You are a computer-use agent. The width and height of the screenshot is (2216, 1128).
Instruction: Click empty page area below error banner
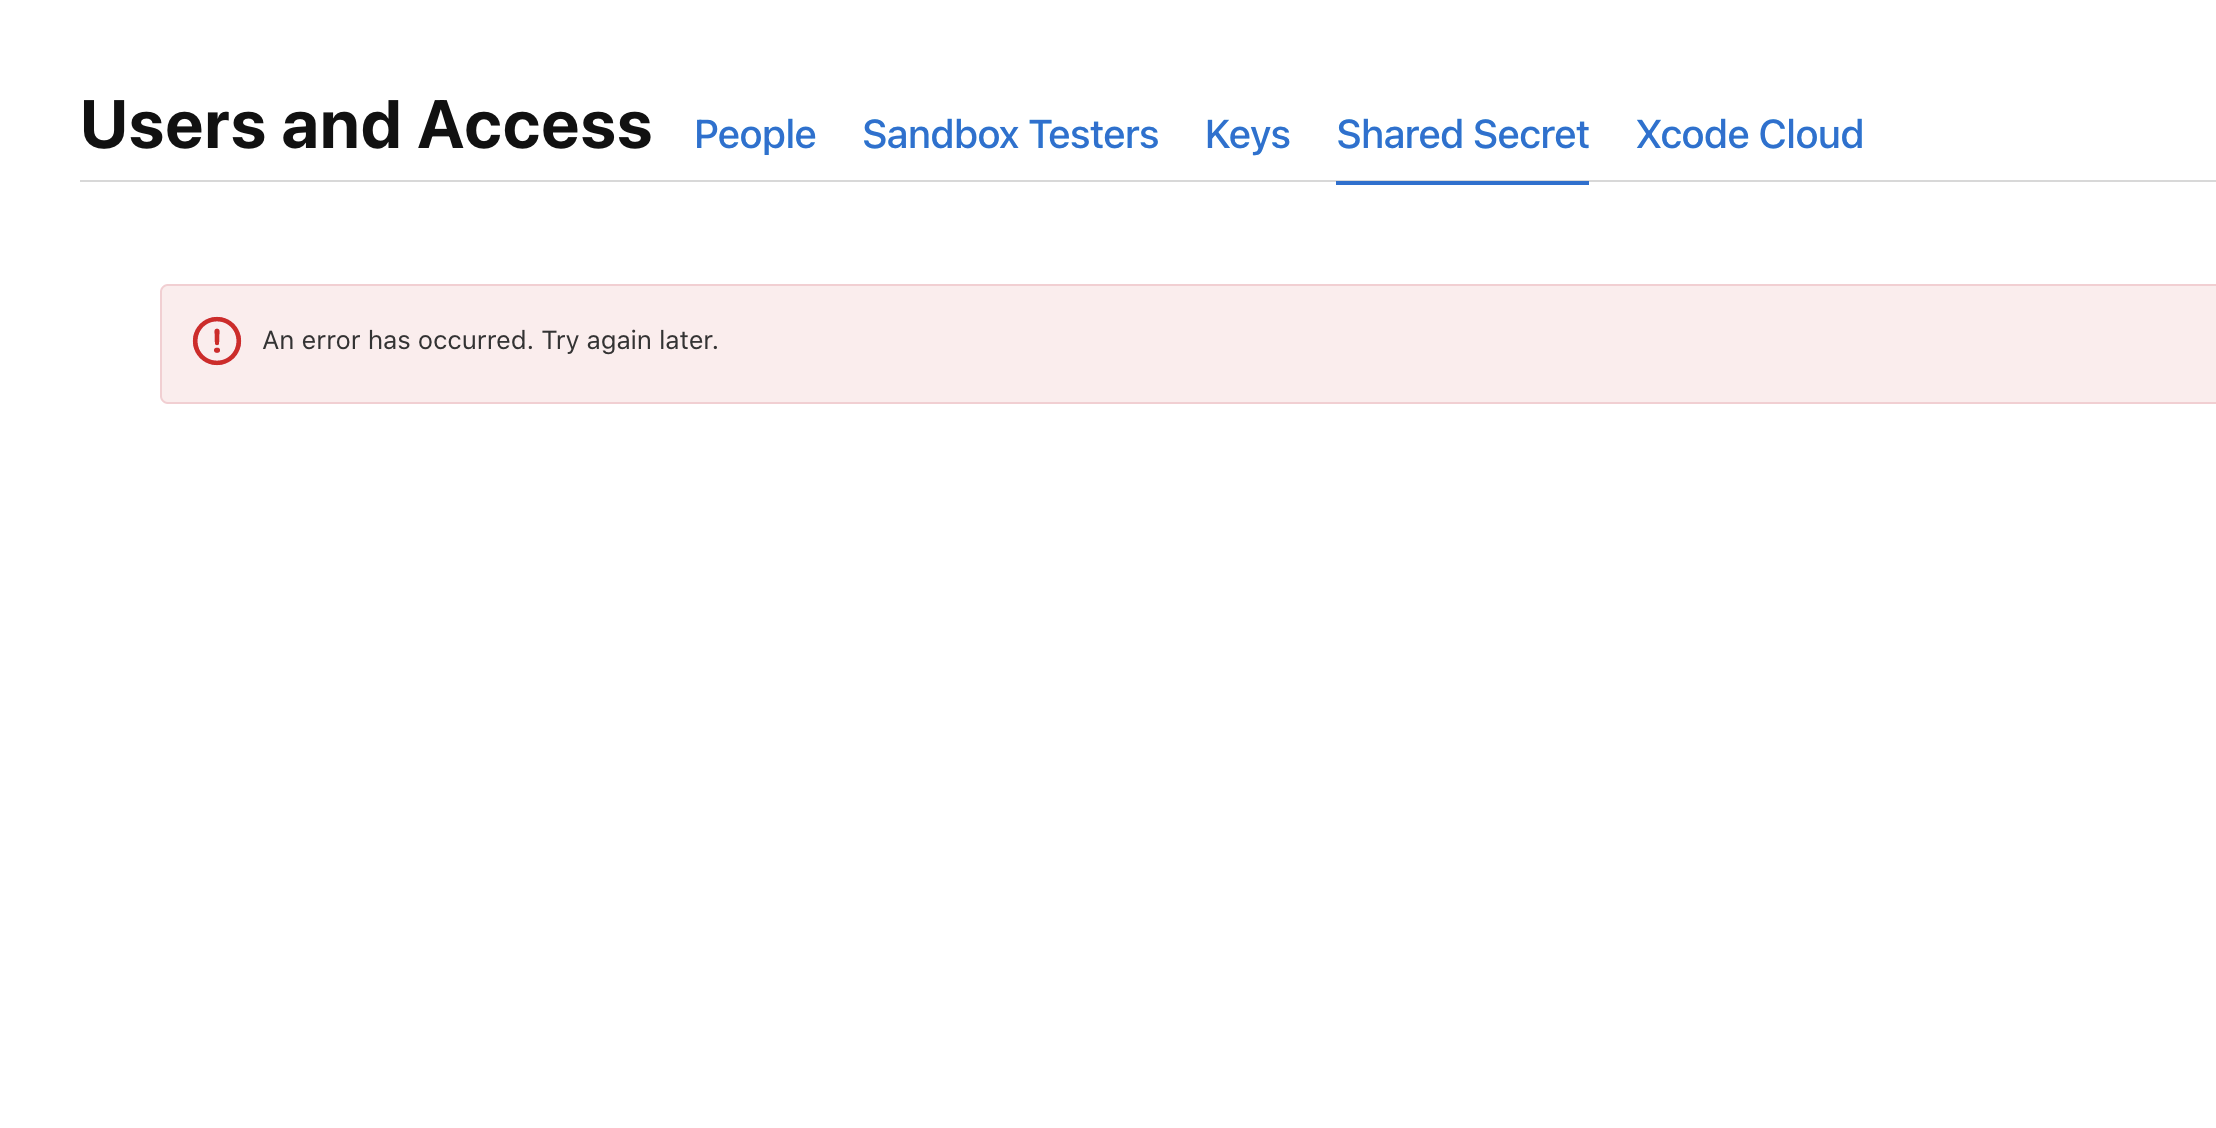pyautogui.click(x=1100, y=750)
